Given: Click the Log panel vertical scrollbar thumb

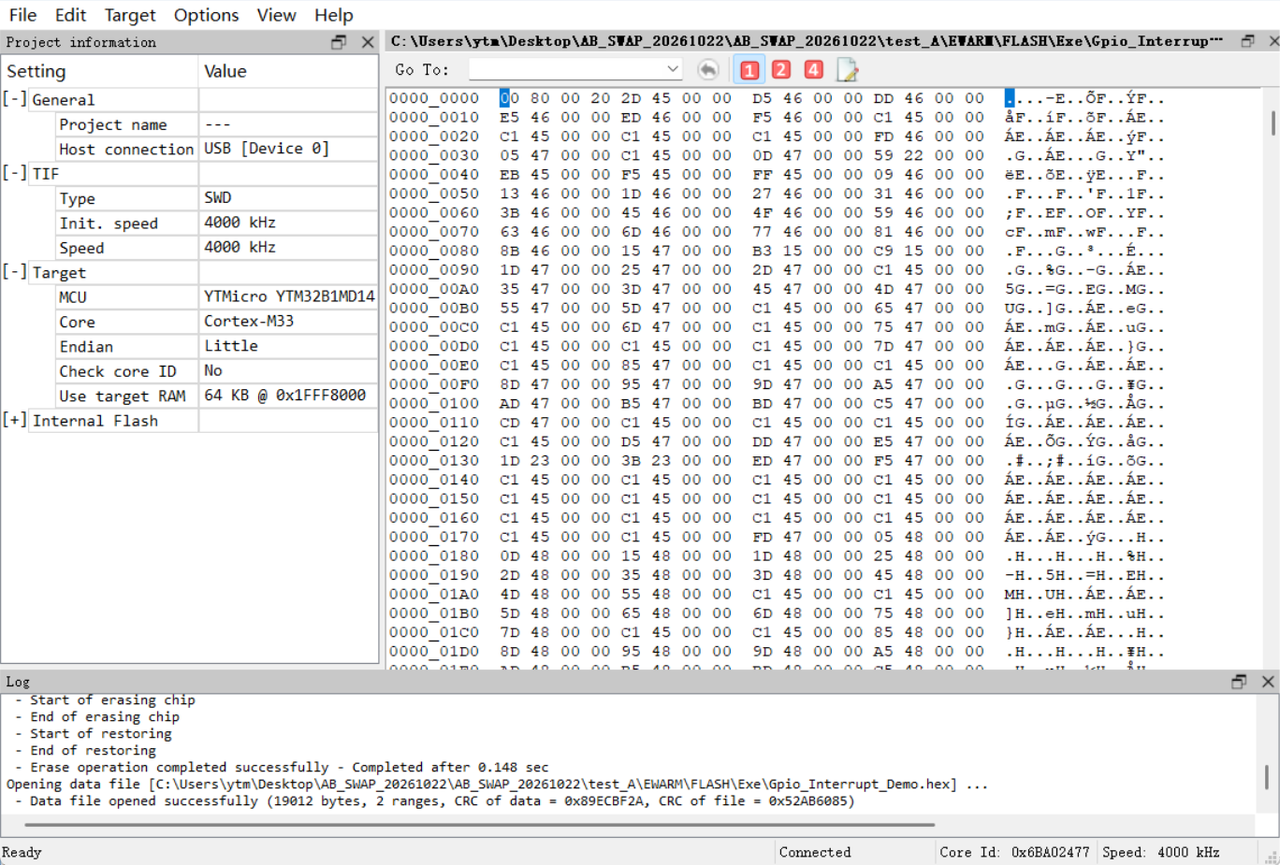Looking at the screenshot, I should pyautogui.click(x=1267, y=777).
